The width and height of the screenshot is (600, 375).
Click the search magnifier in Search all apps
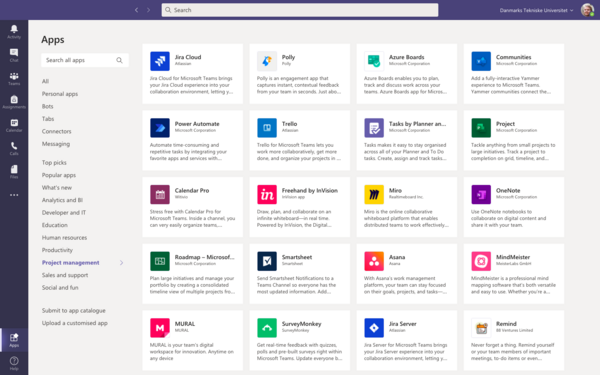119,60
